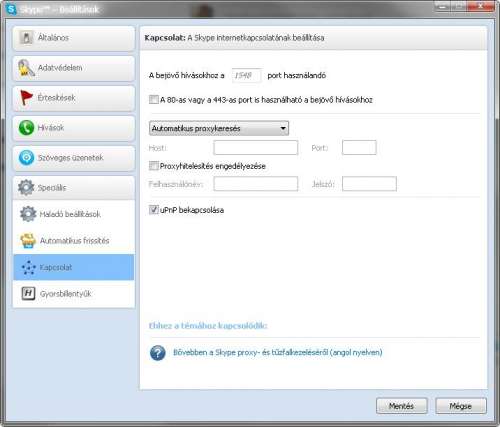Select Automatikus frissítés submenu item
This screenshot has width=500, height=427.
coord(74,241)
